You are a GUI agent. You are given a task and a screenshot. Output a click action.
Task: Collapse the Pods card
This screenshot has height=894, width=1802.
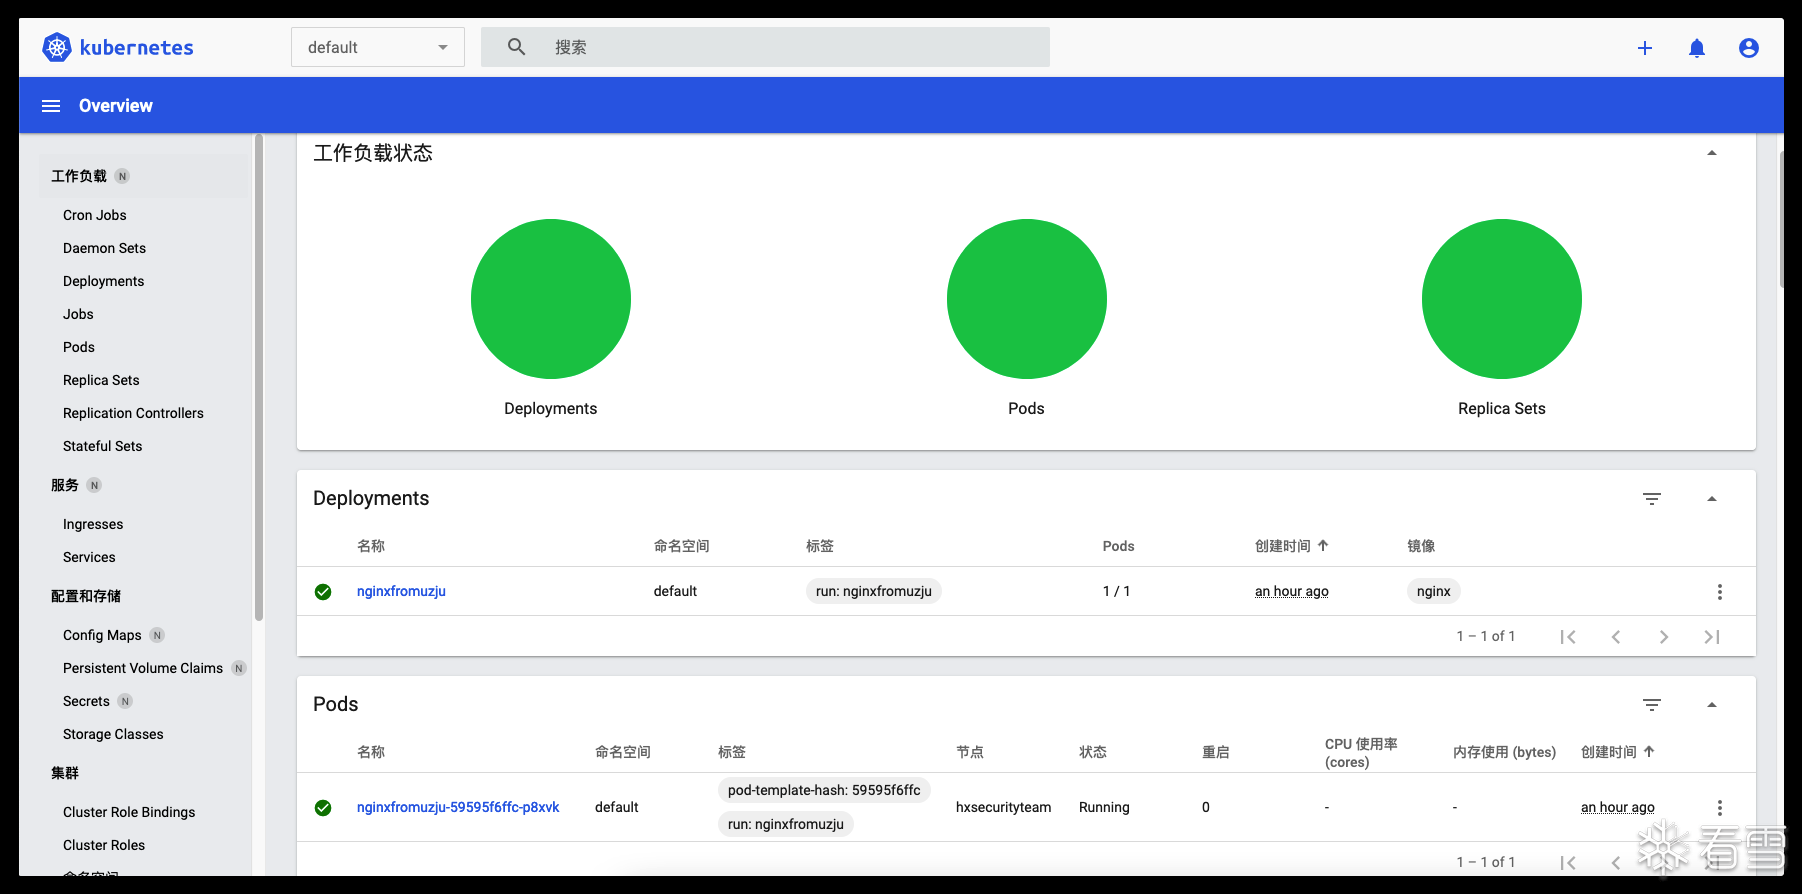pos(1712,705)
